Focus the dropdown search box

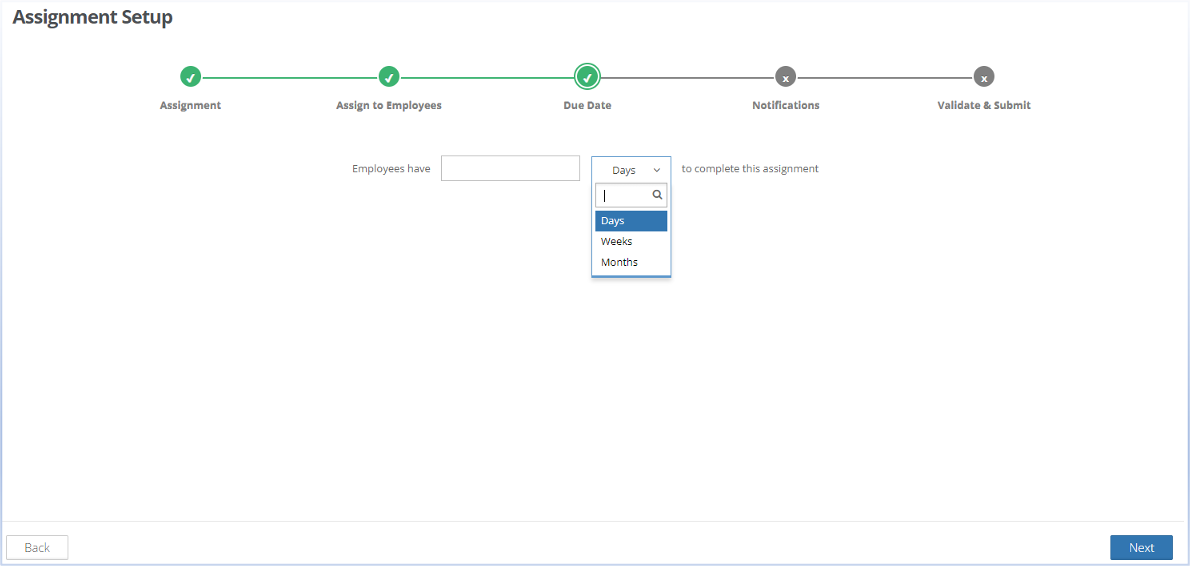(631, 195)
